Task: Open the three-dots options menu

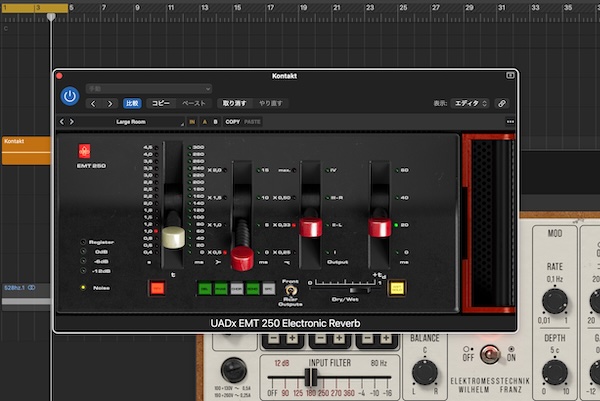Action: 510,122
